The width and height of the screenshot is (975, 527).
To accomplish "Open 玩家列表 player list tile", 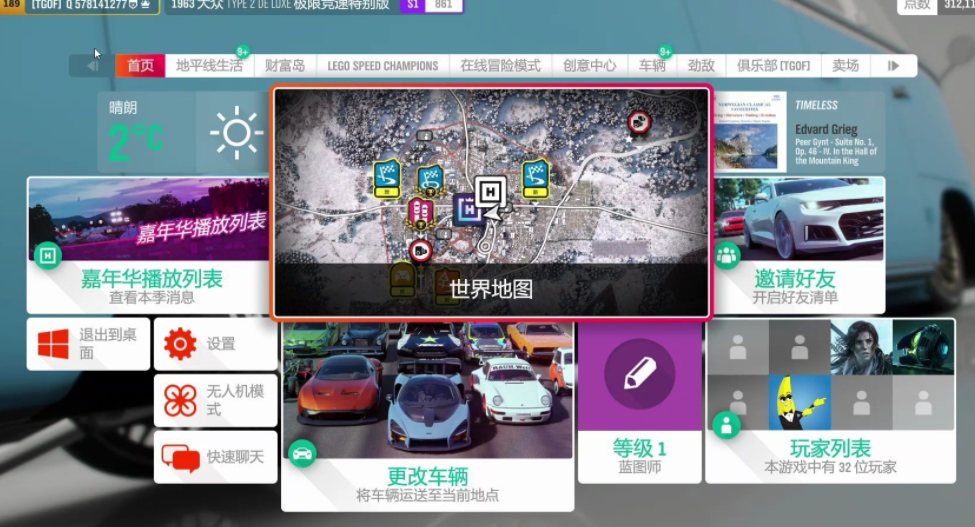I will [830, 401].
